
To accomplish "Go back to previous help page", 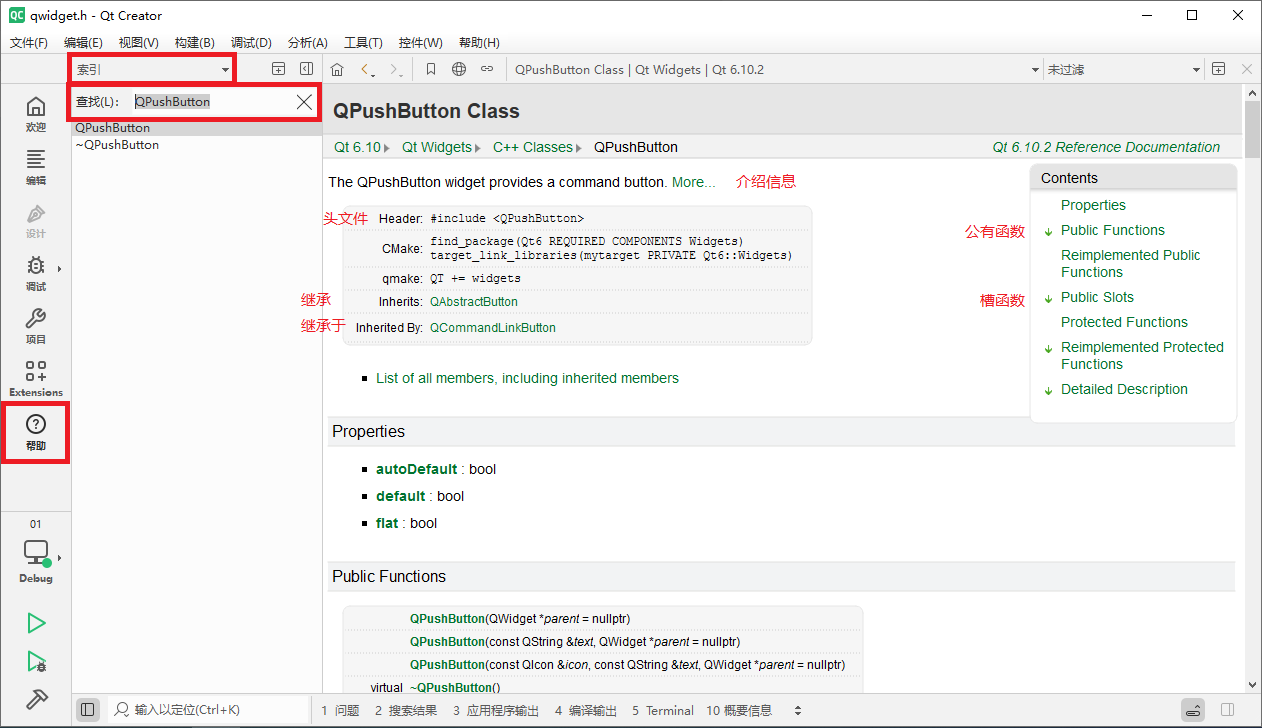I will click(x=368, y=69).
